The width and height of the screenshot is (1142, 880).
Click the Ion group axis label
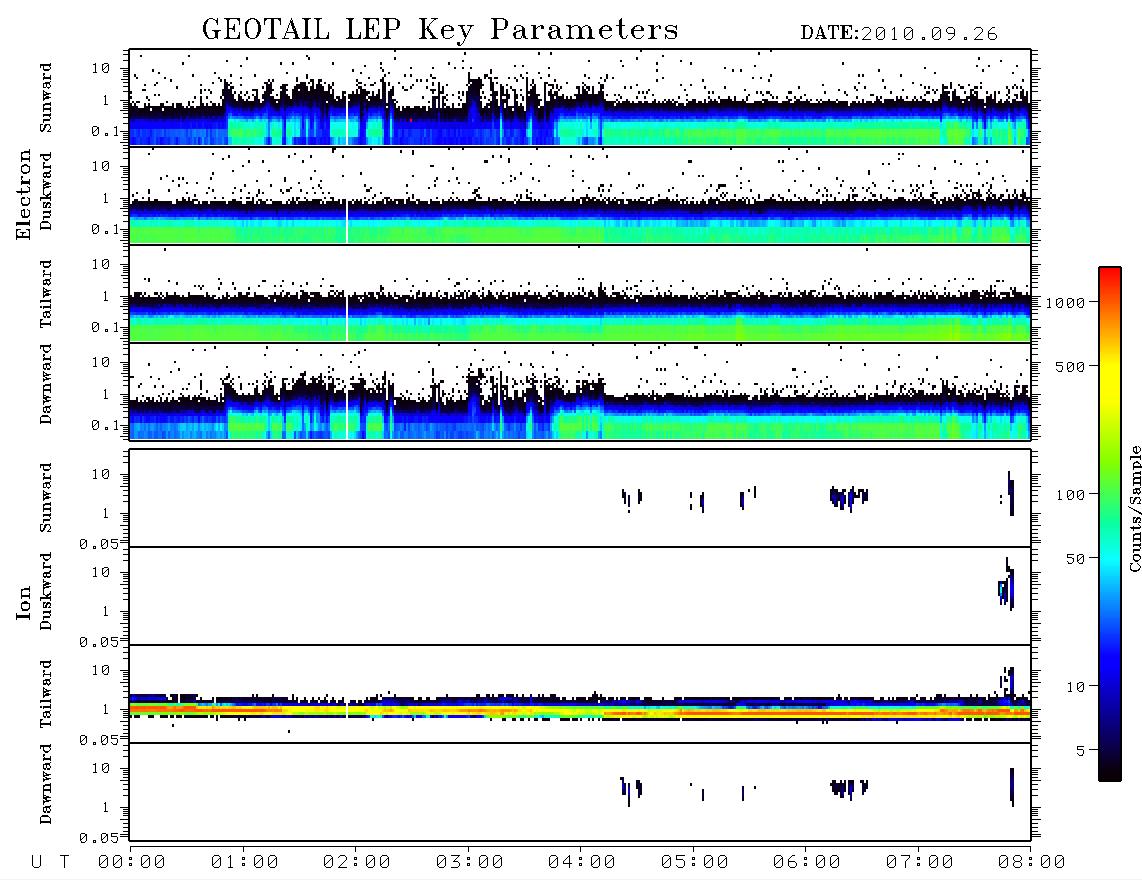coord(24,603)
